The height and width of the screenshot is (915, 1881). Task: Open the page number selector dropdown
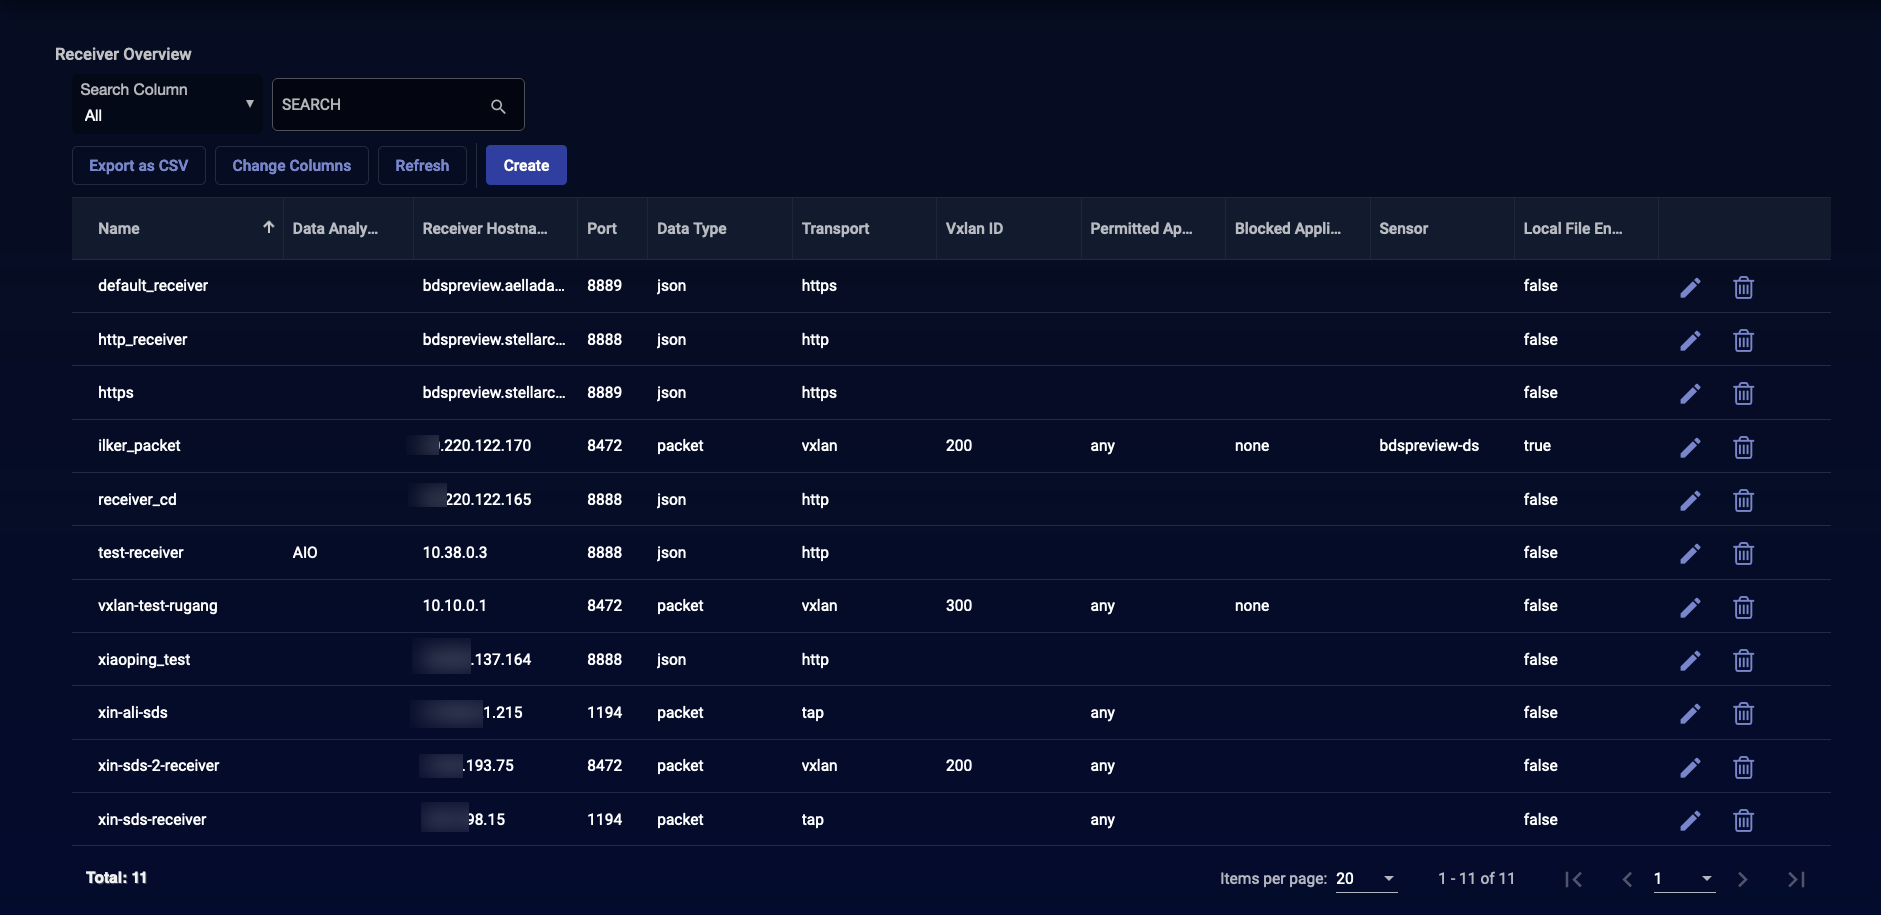pos(1684,879)
